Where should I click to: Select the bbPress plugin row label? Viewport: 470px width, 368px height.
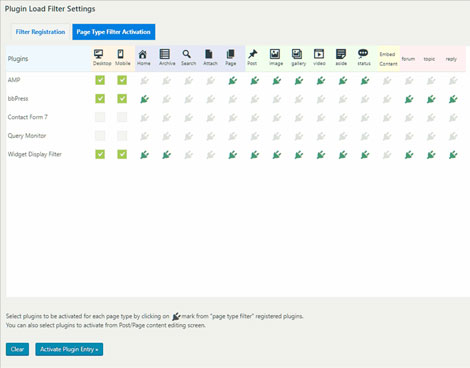click(18, 99)
